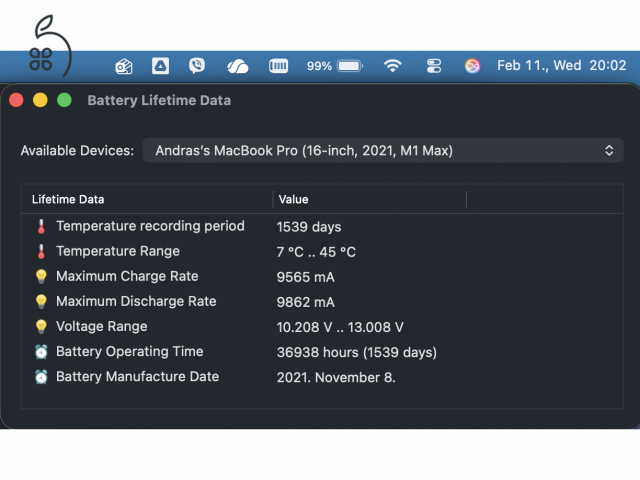The image size is (640, 480).
Task: Open the date and time Feb 11 clock
Action: click(562, 65)
